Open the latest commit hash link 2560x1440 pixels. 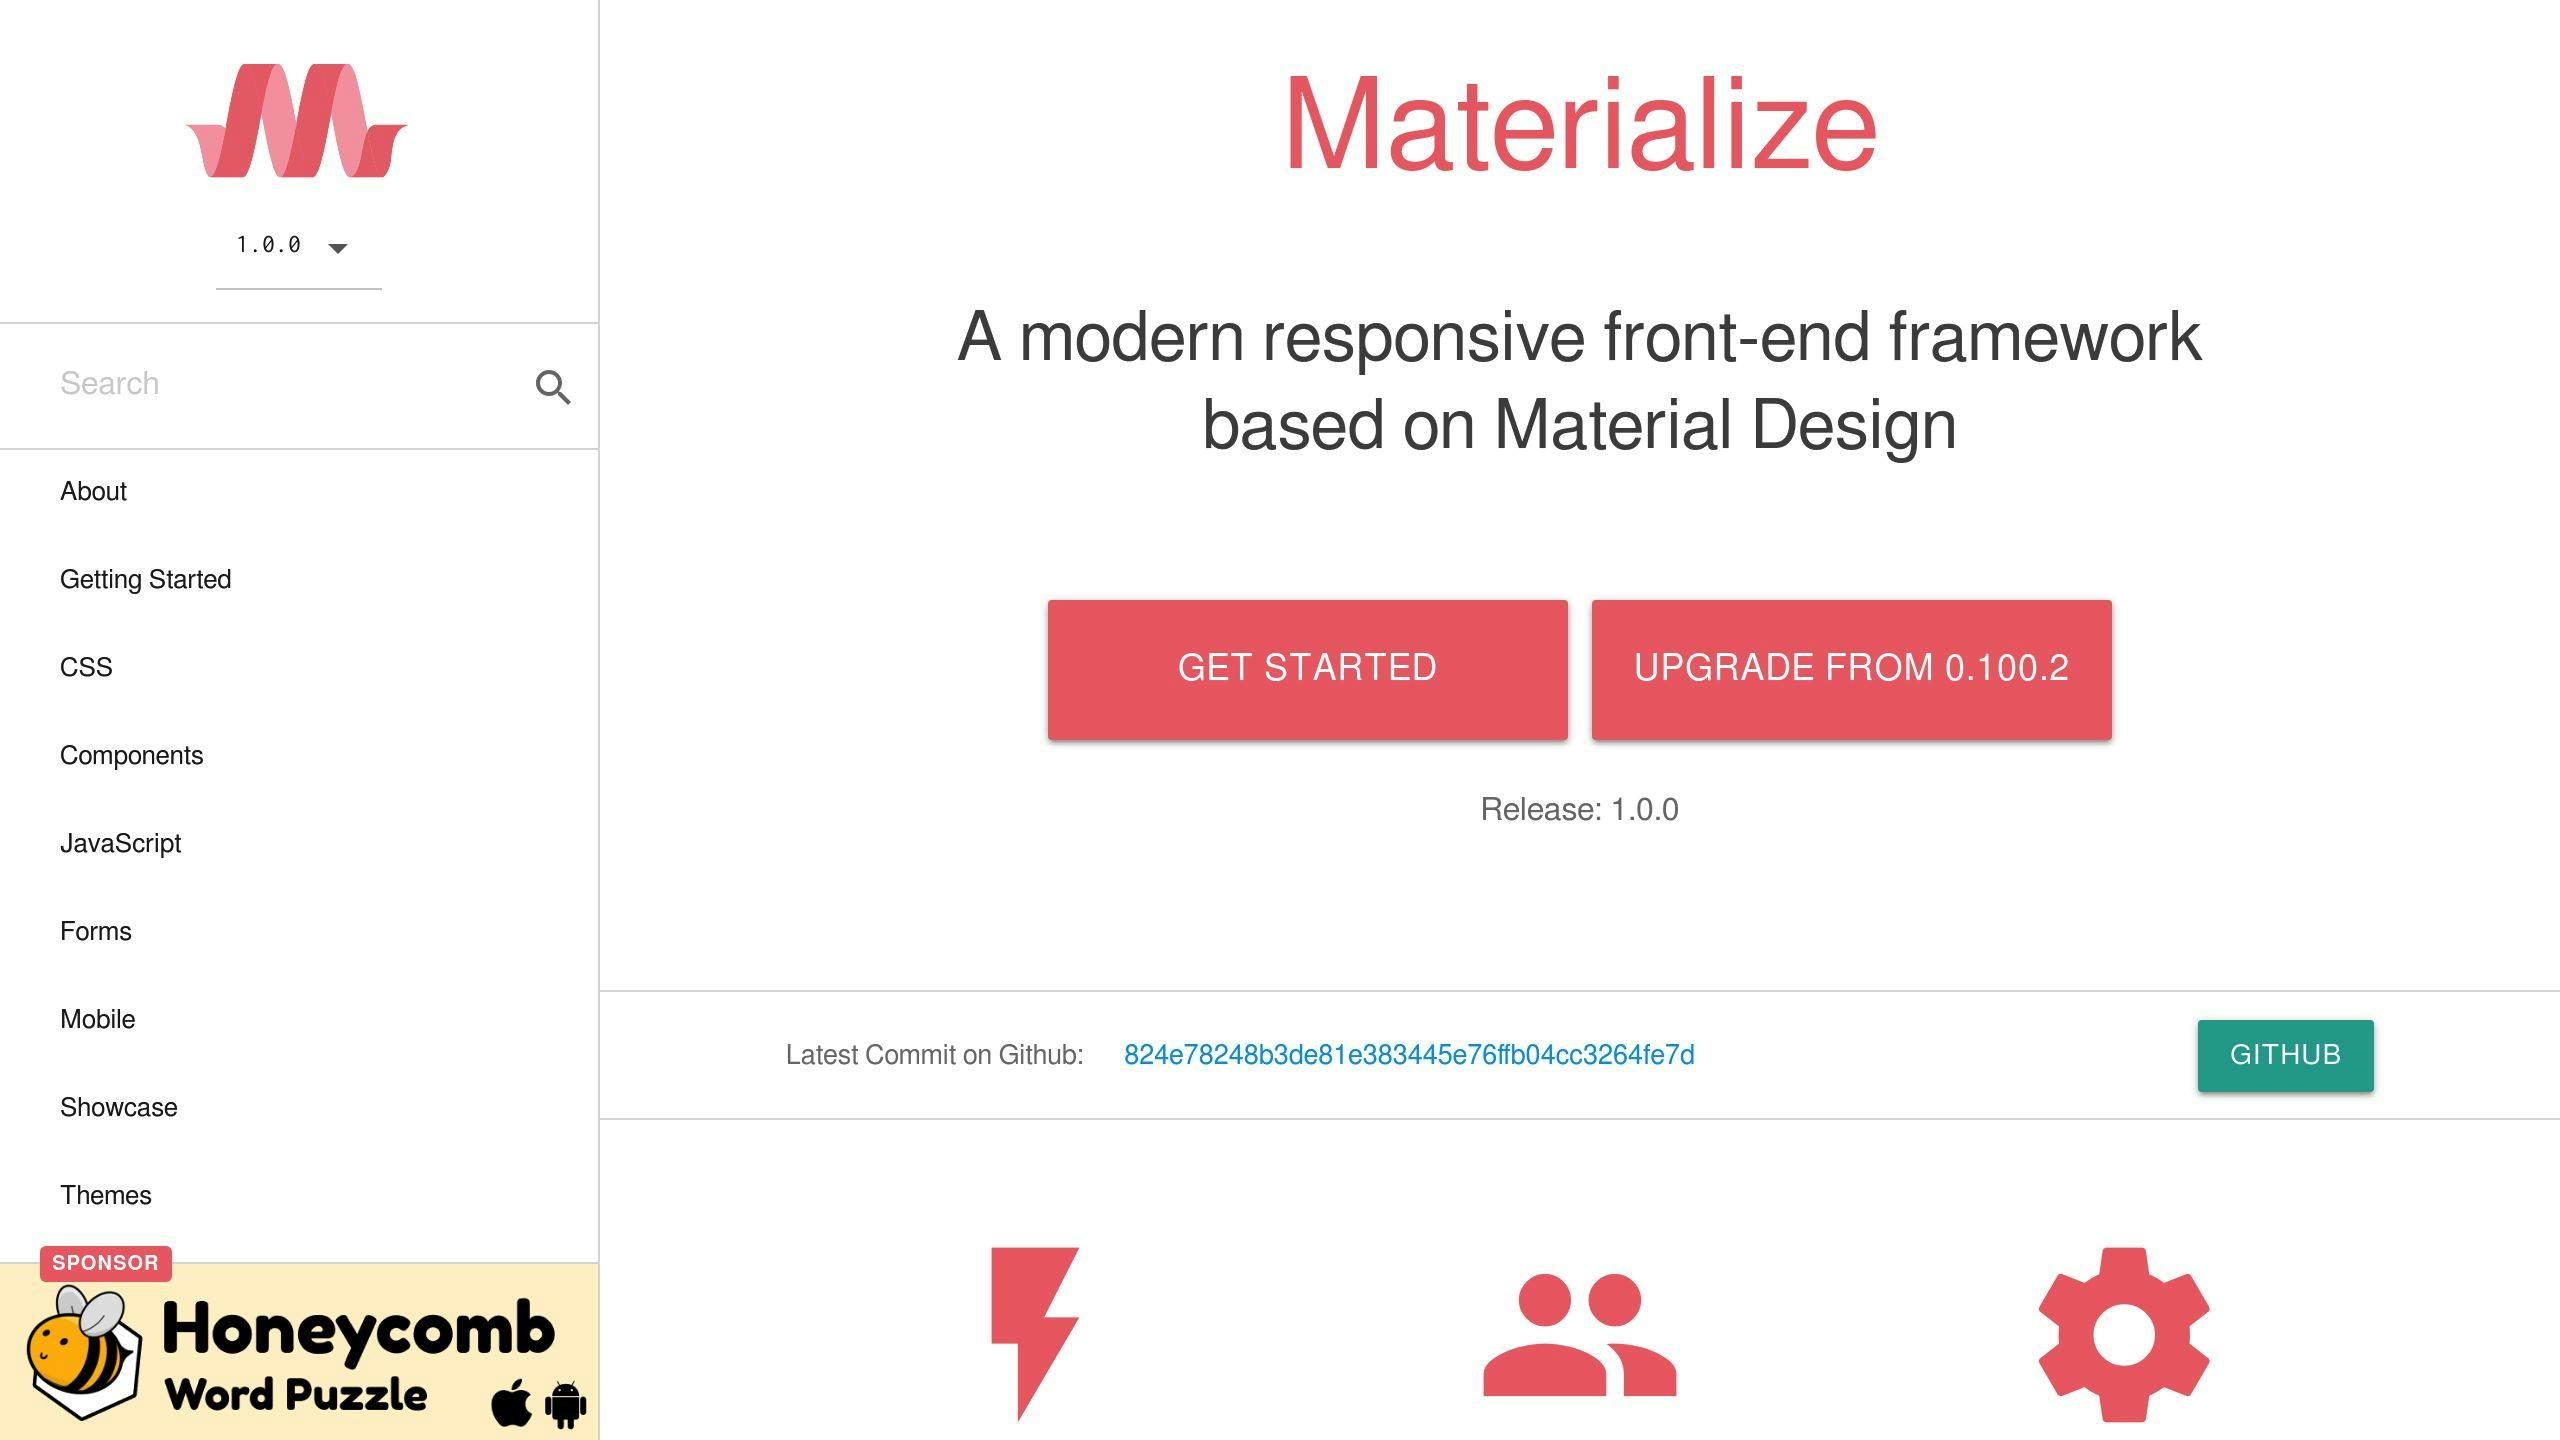[1408, 1054]
